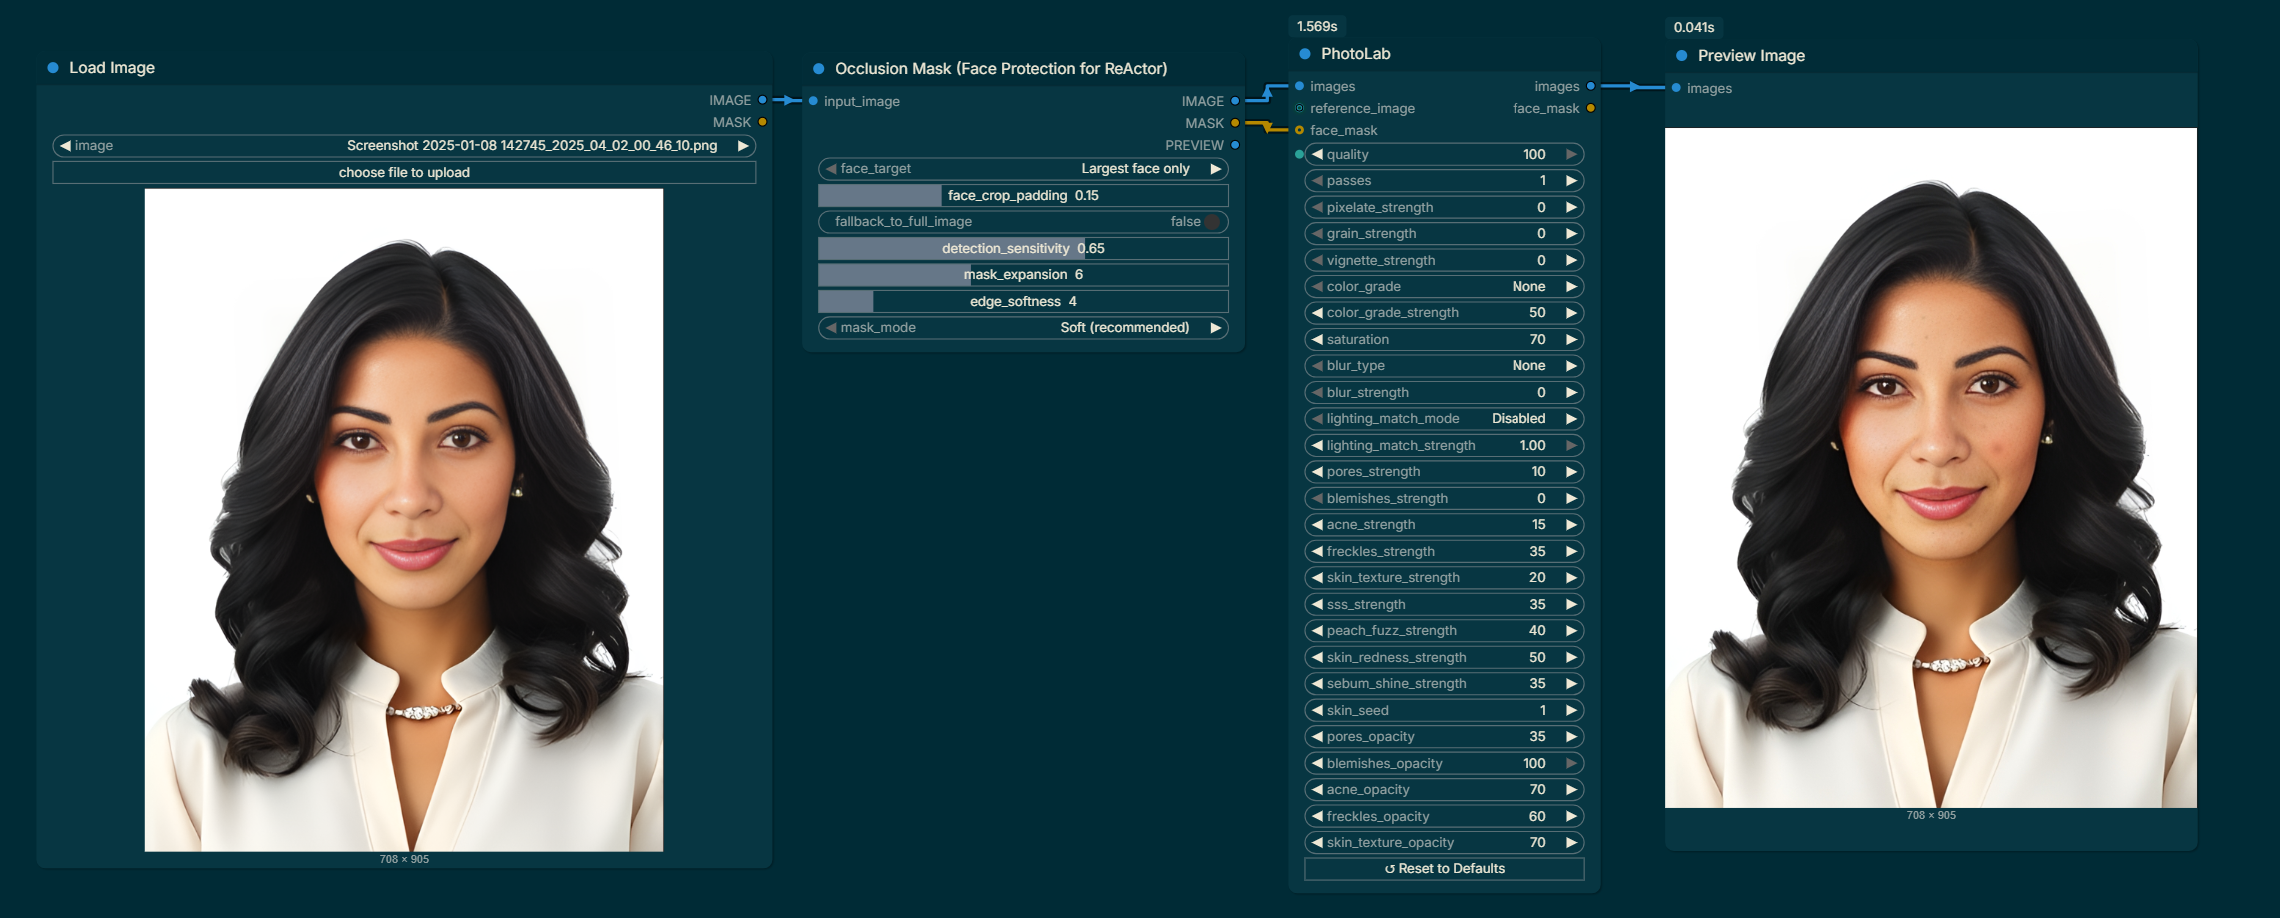Adjust mask_expansion slider
2280x918 pixels.
(1023, 275)
